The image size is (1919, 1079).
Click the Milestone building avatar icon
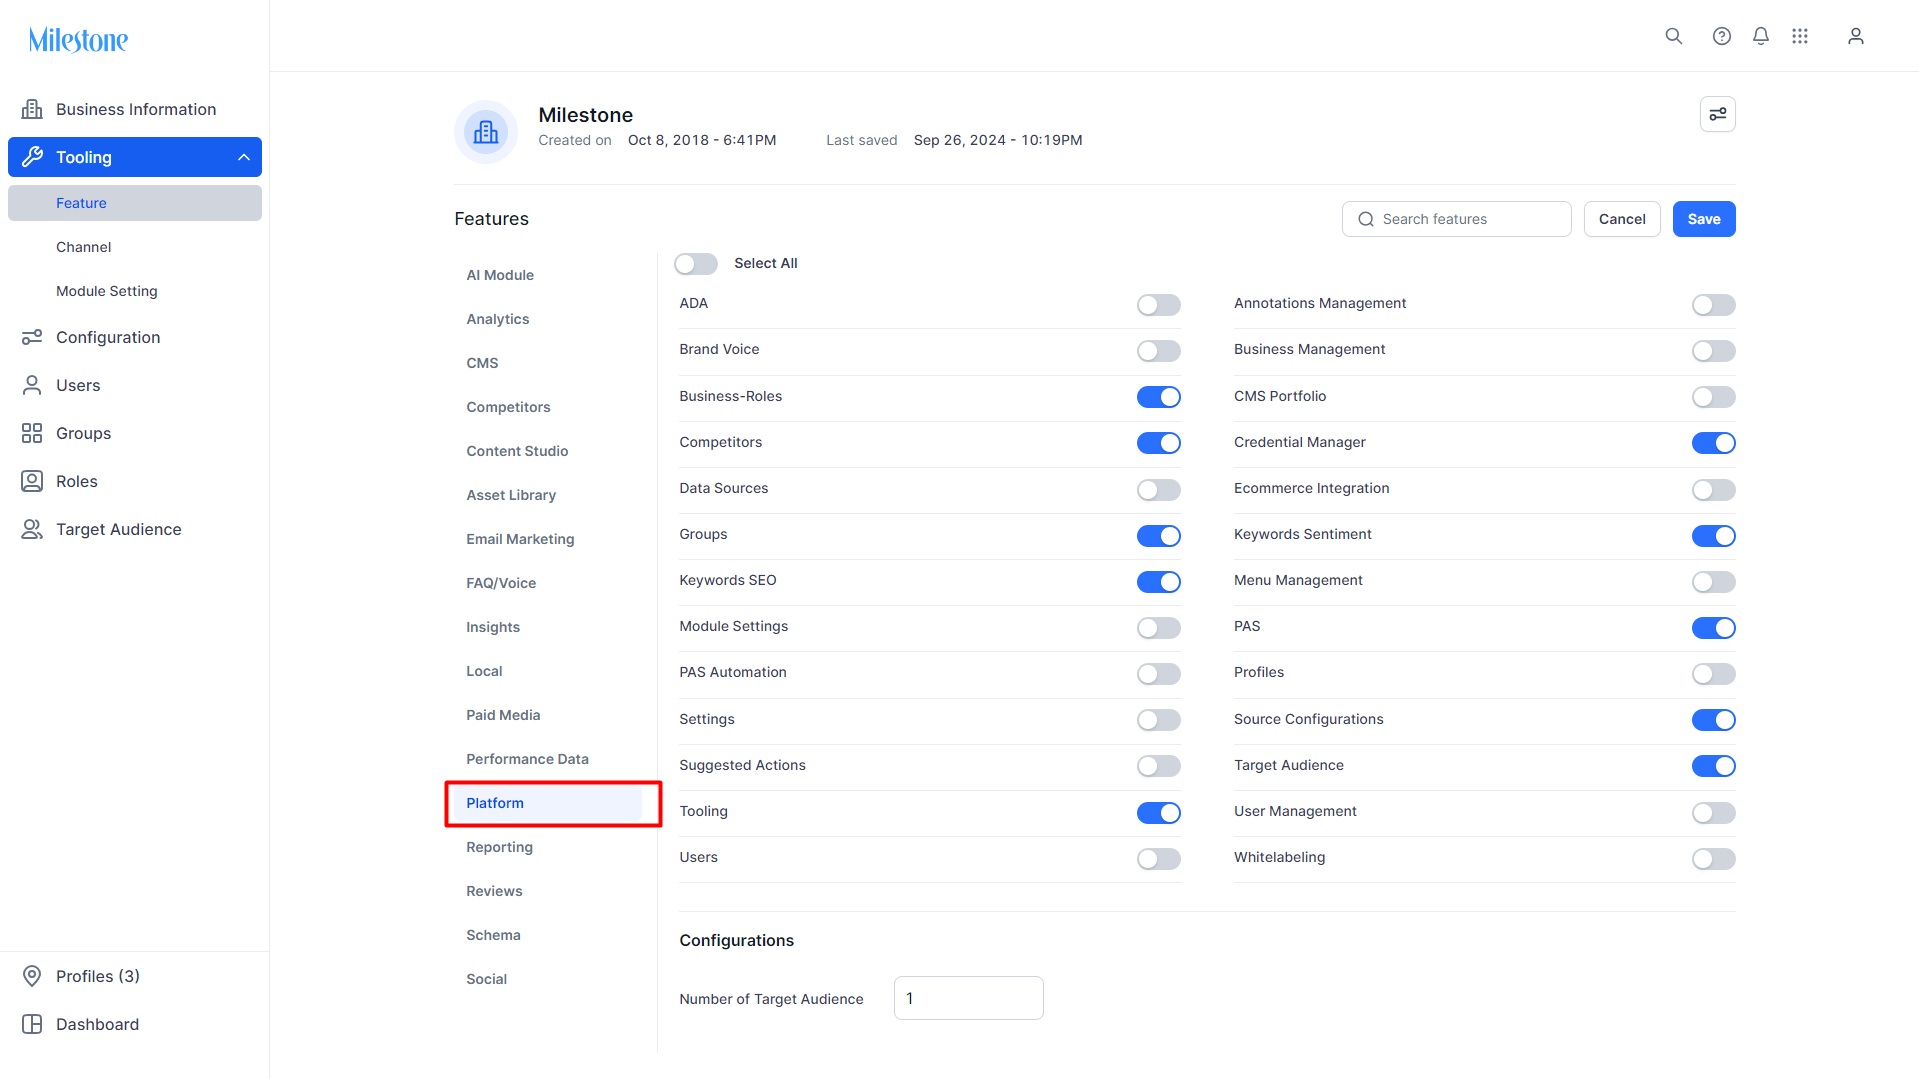click(486, 132)
